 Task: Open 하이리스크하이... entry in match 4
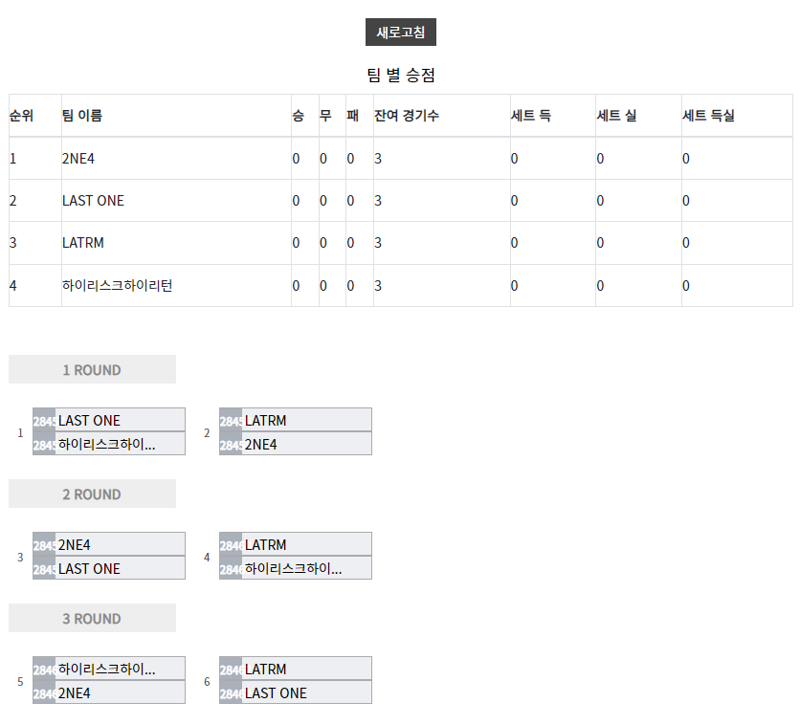click(x=295, y=568)
